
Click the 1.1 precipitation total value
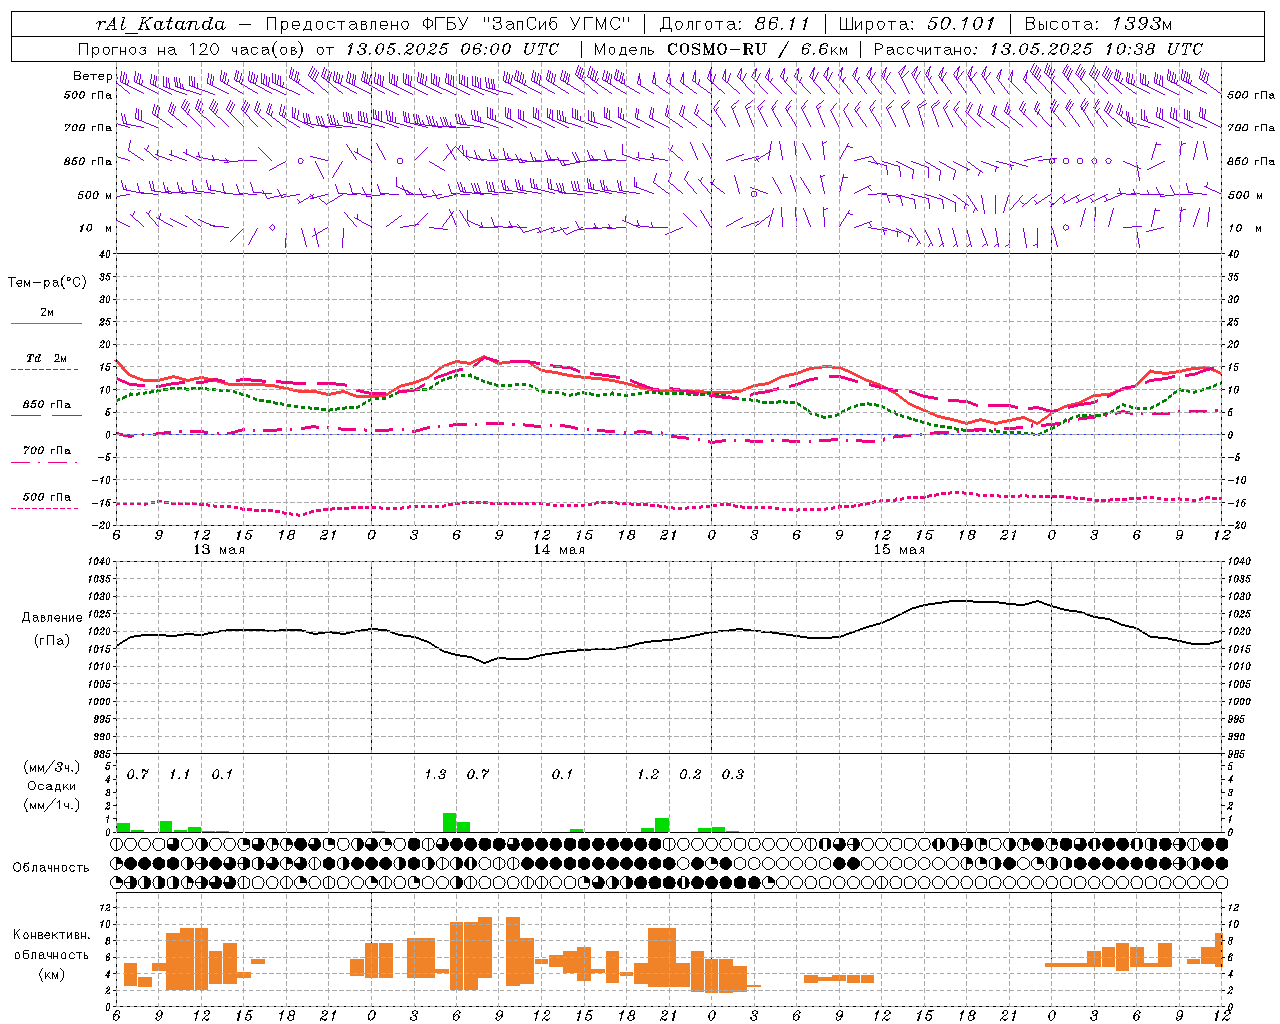click(180, 774)
